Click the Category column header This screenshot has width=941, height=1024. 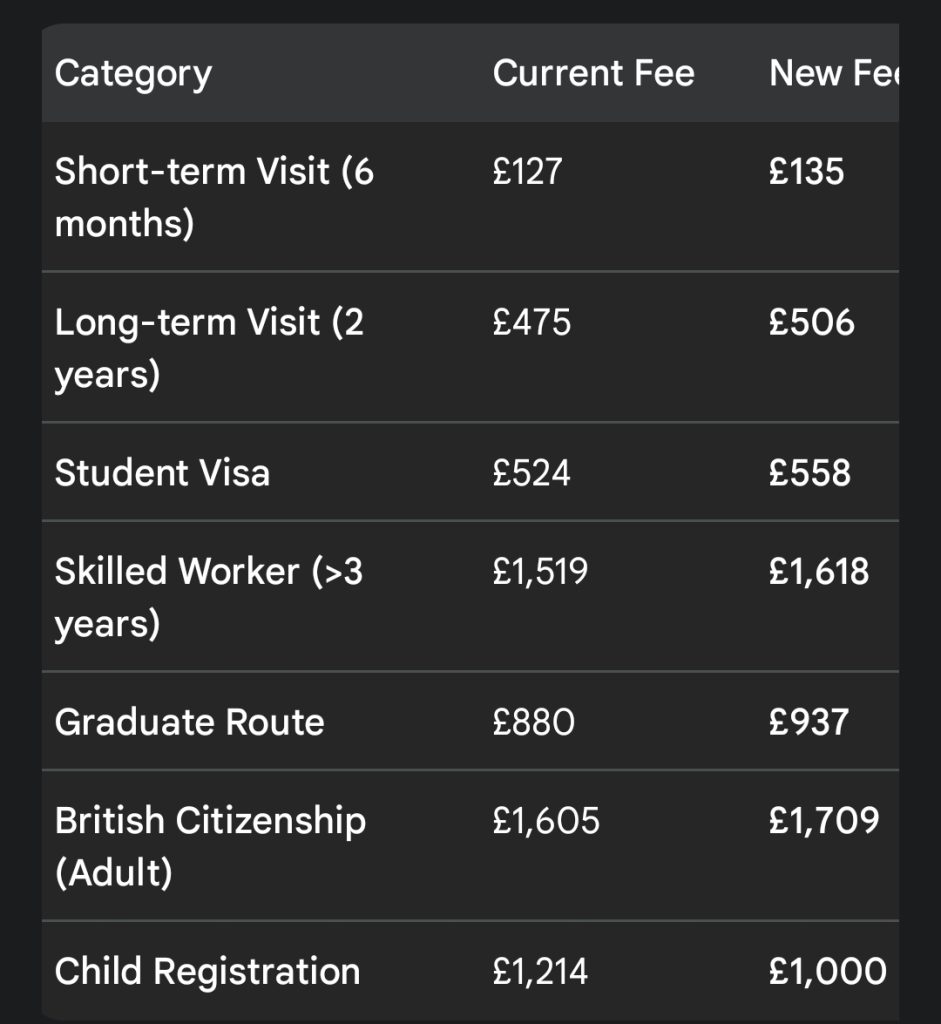pyautogui.click(x=133, y=74)
